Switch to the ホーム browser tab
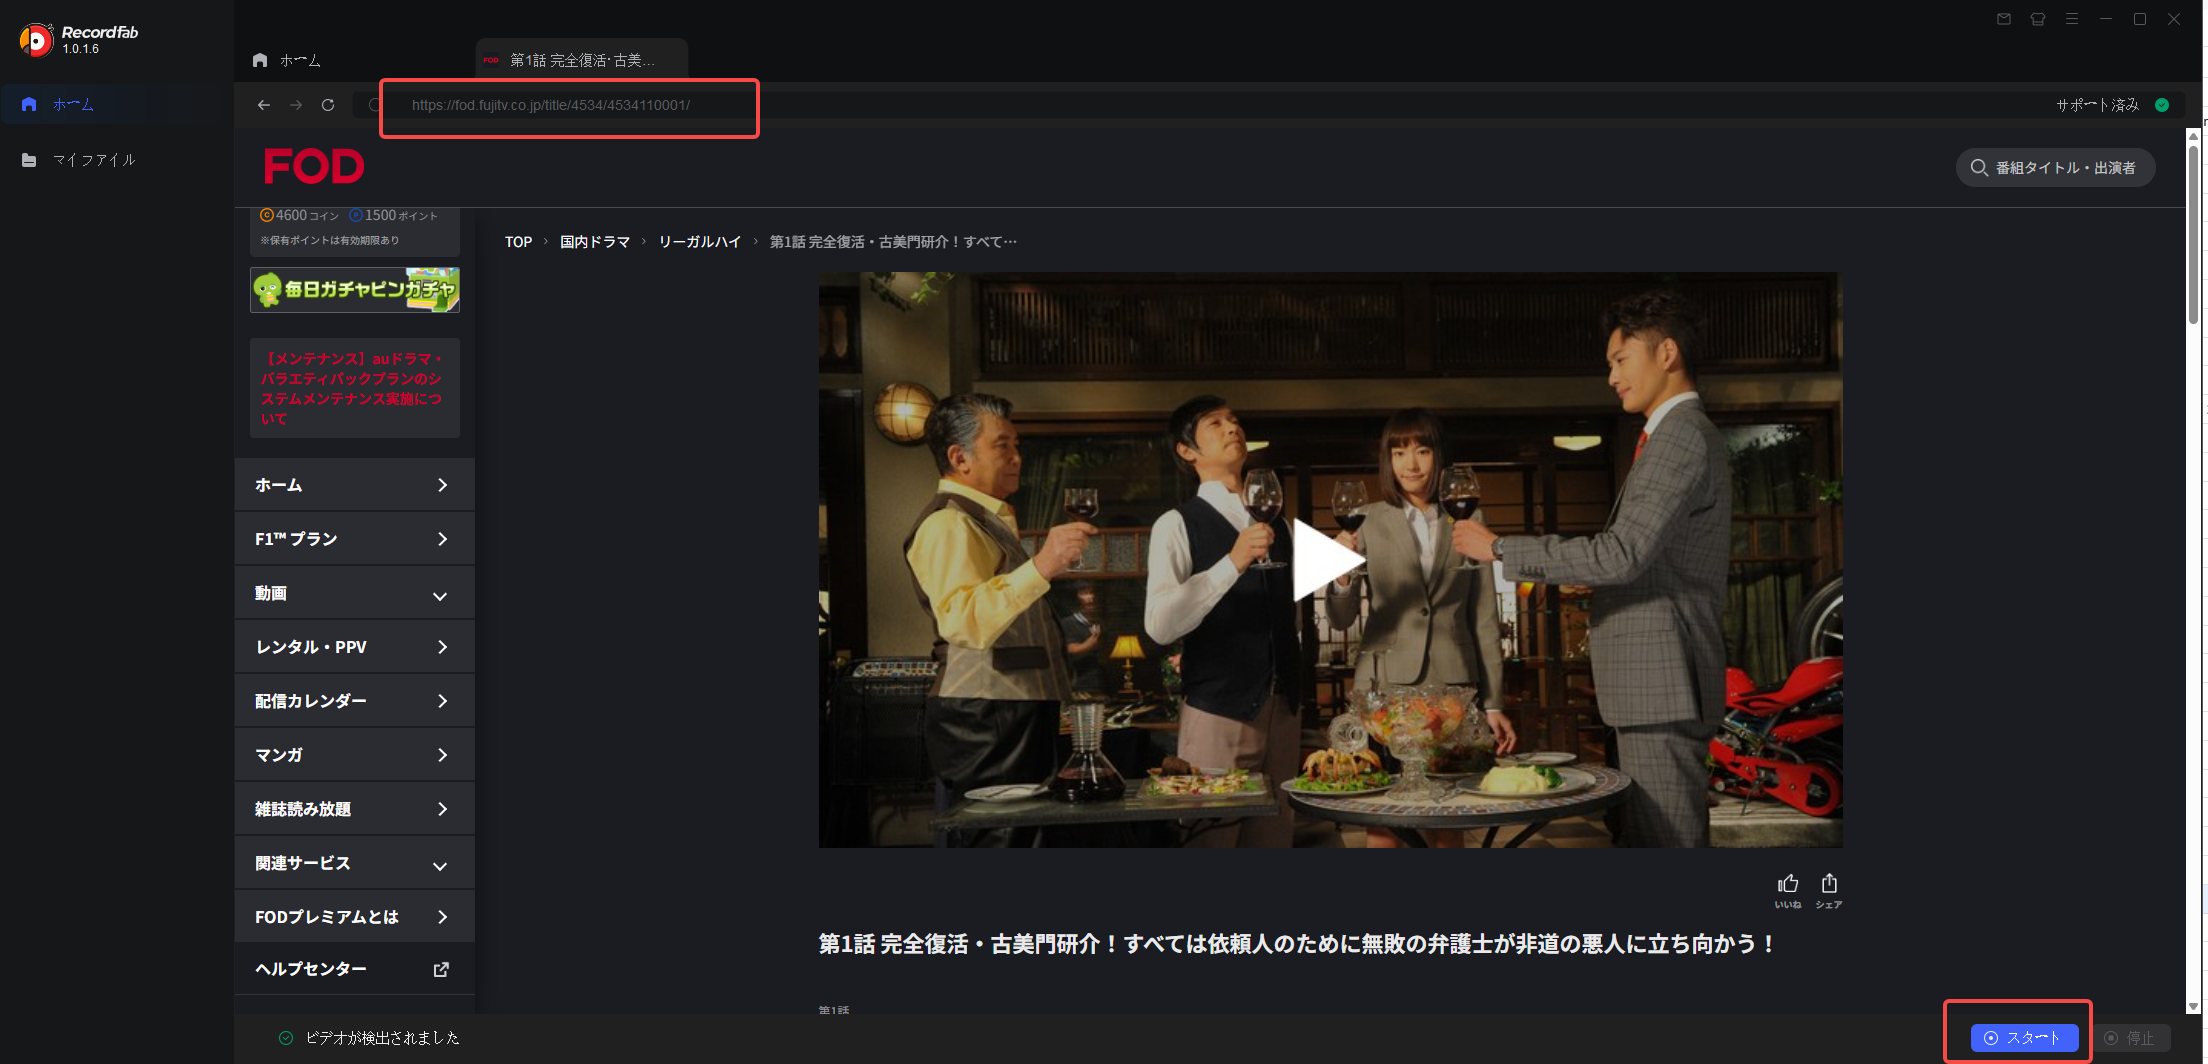 click(287, 60)
